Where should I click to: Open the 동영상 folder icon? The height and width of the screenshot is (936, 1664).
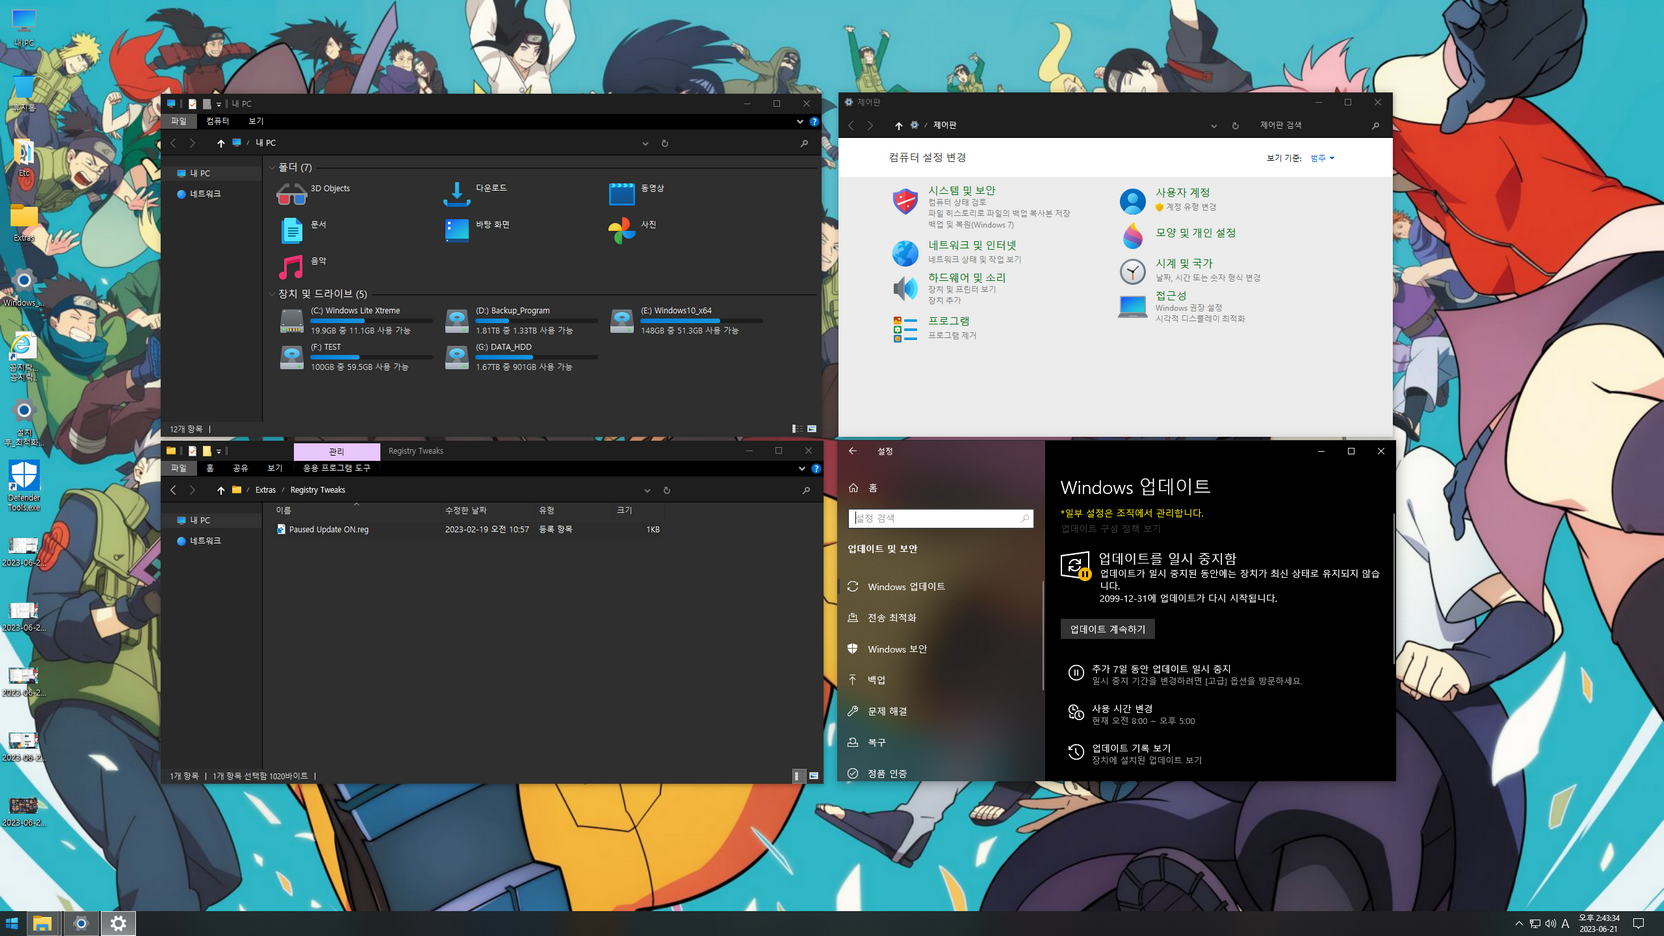pos(622,194)
